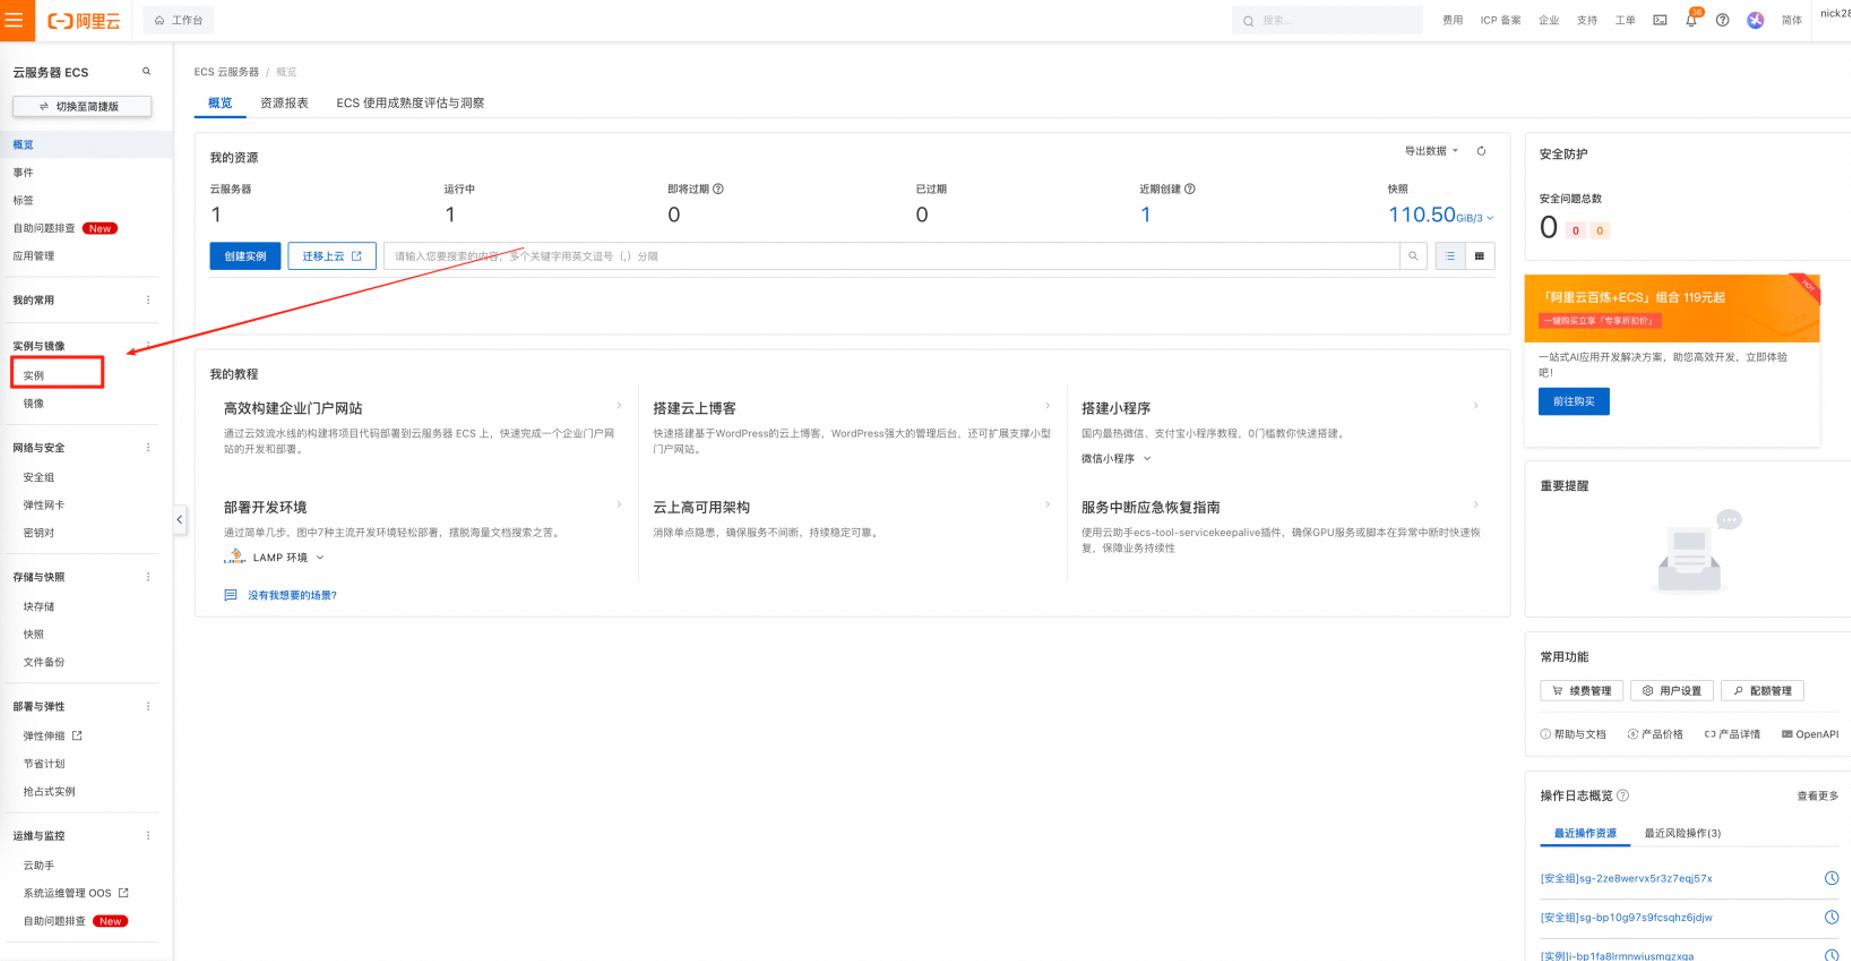The image size is (1851, 961).
Task: Open the orange hamburger navigation menu
Action: (x=14, y=20)
